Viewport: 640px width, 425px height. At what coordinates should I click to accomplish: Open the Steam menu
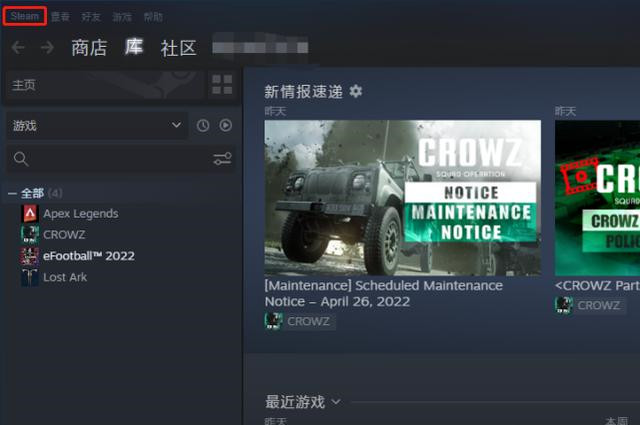(x=24, y=16)
